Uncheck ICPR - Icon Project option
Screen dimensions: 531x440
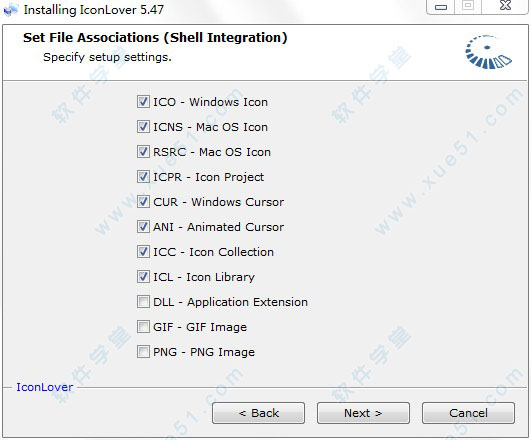click(x=143, y=177)
